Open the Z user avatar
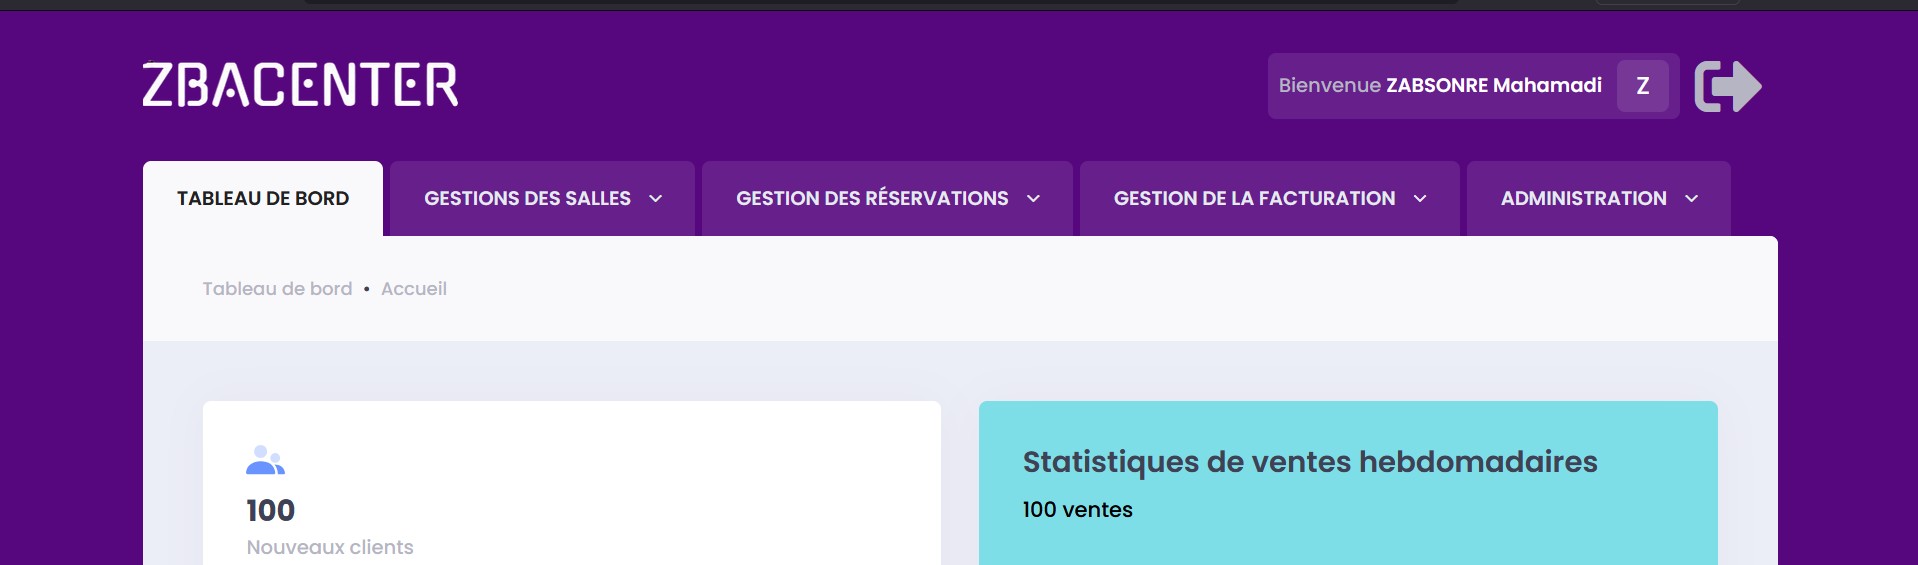 pos(1642,86)
